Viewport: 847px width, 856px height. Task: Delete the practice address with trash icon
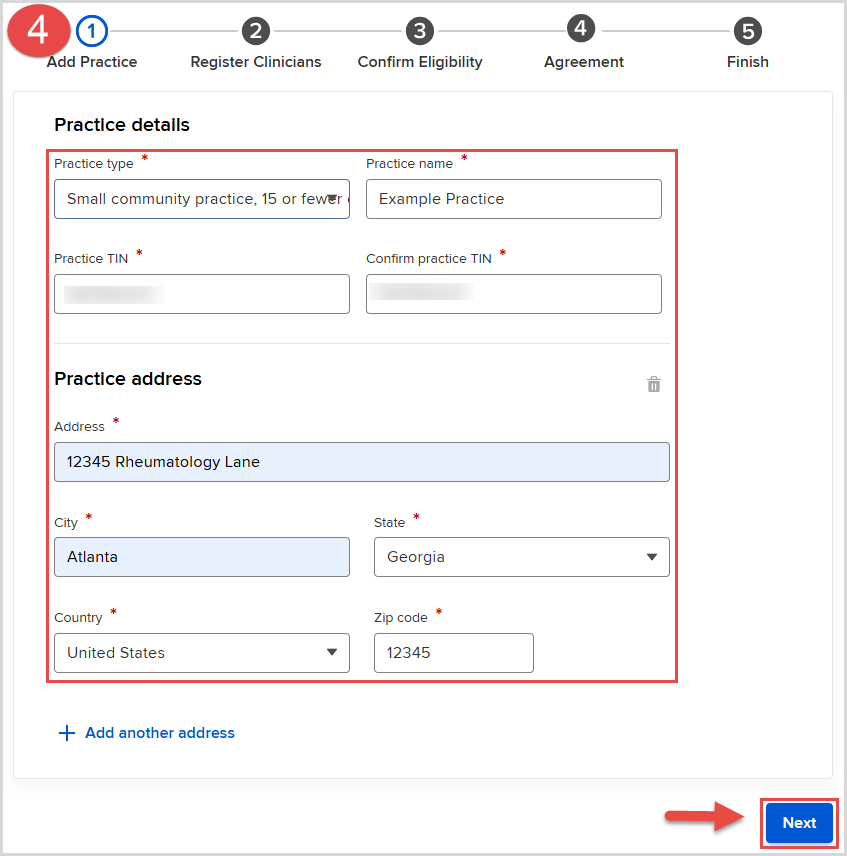[x=654, y=384]
